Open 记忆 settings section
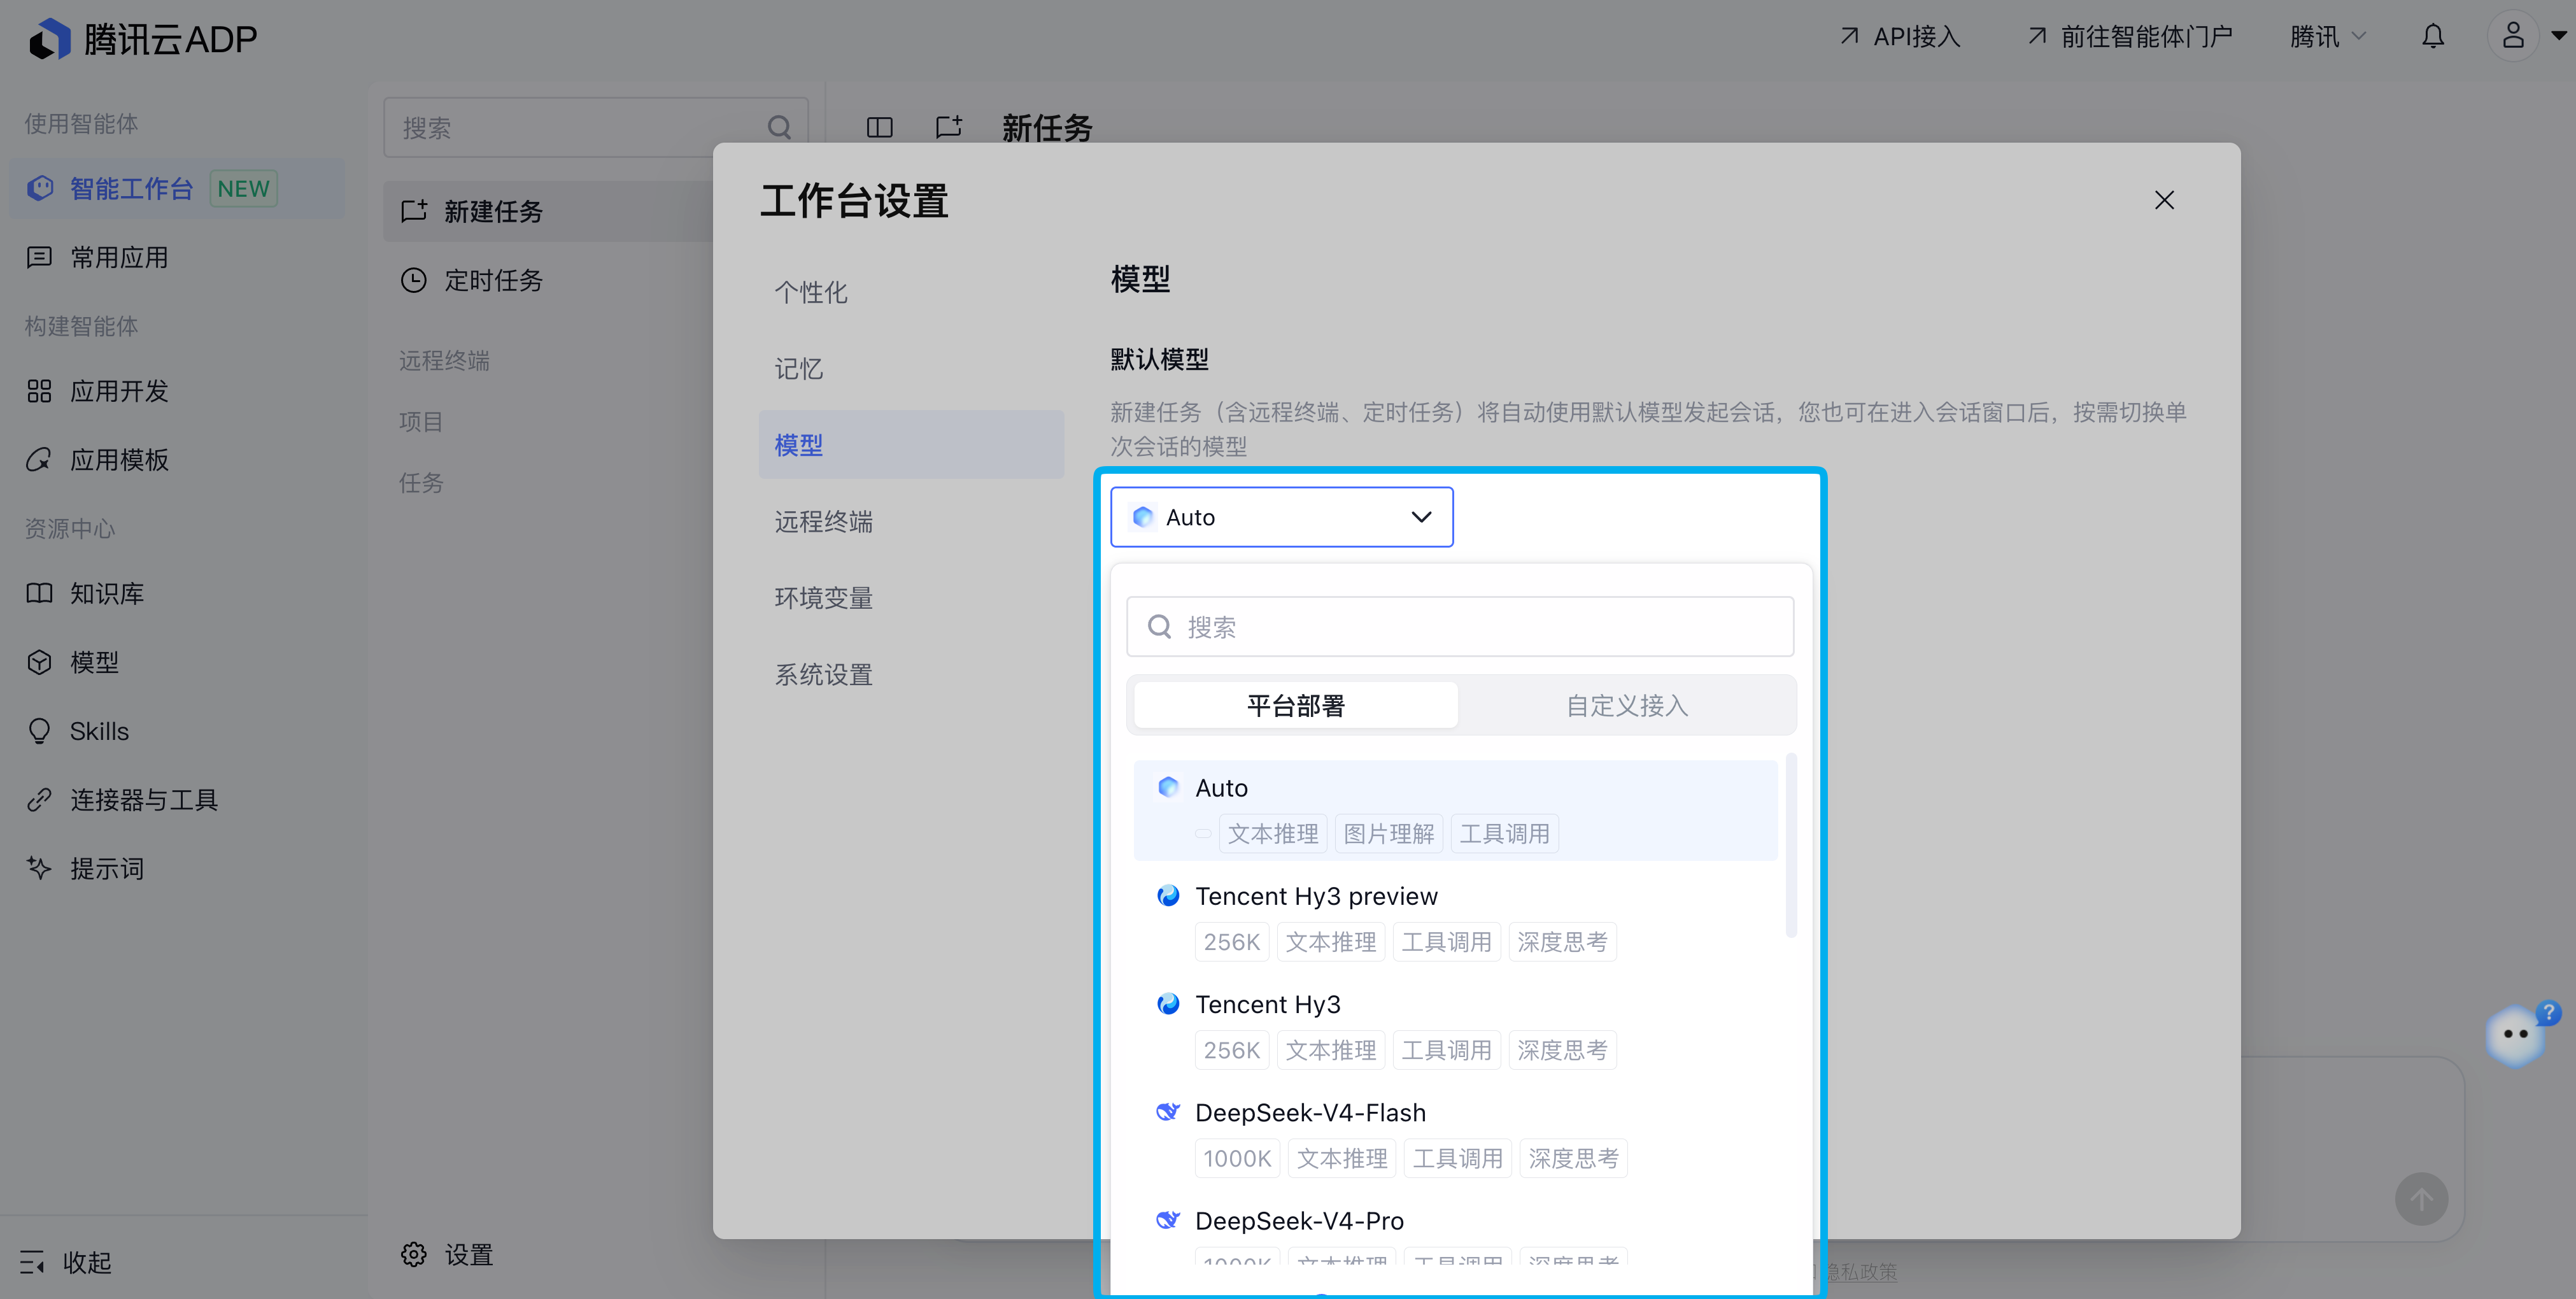Viewport: 2576px width, 1299px height. point(911,368)
